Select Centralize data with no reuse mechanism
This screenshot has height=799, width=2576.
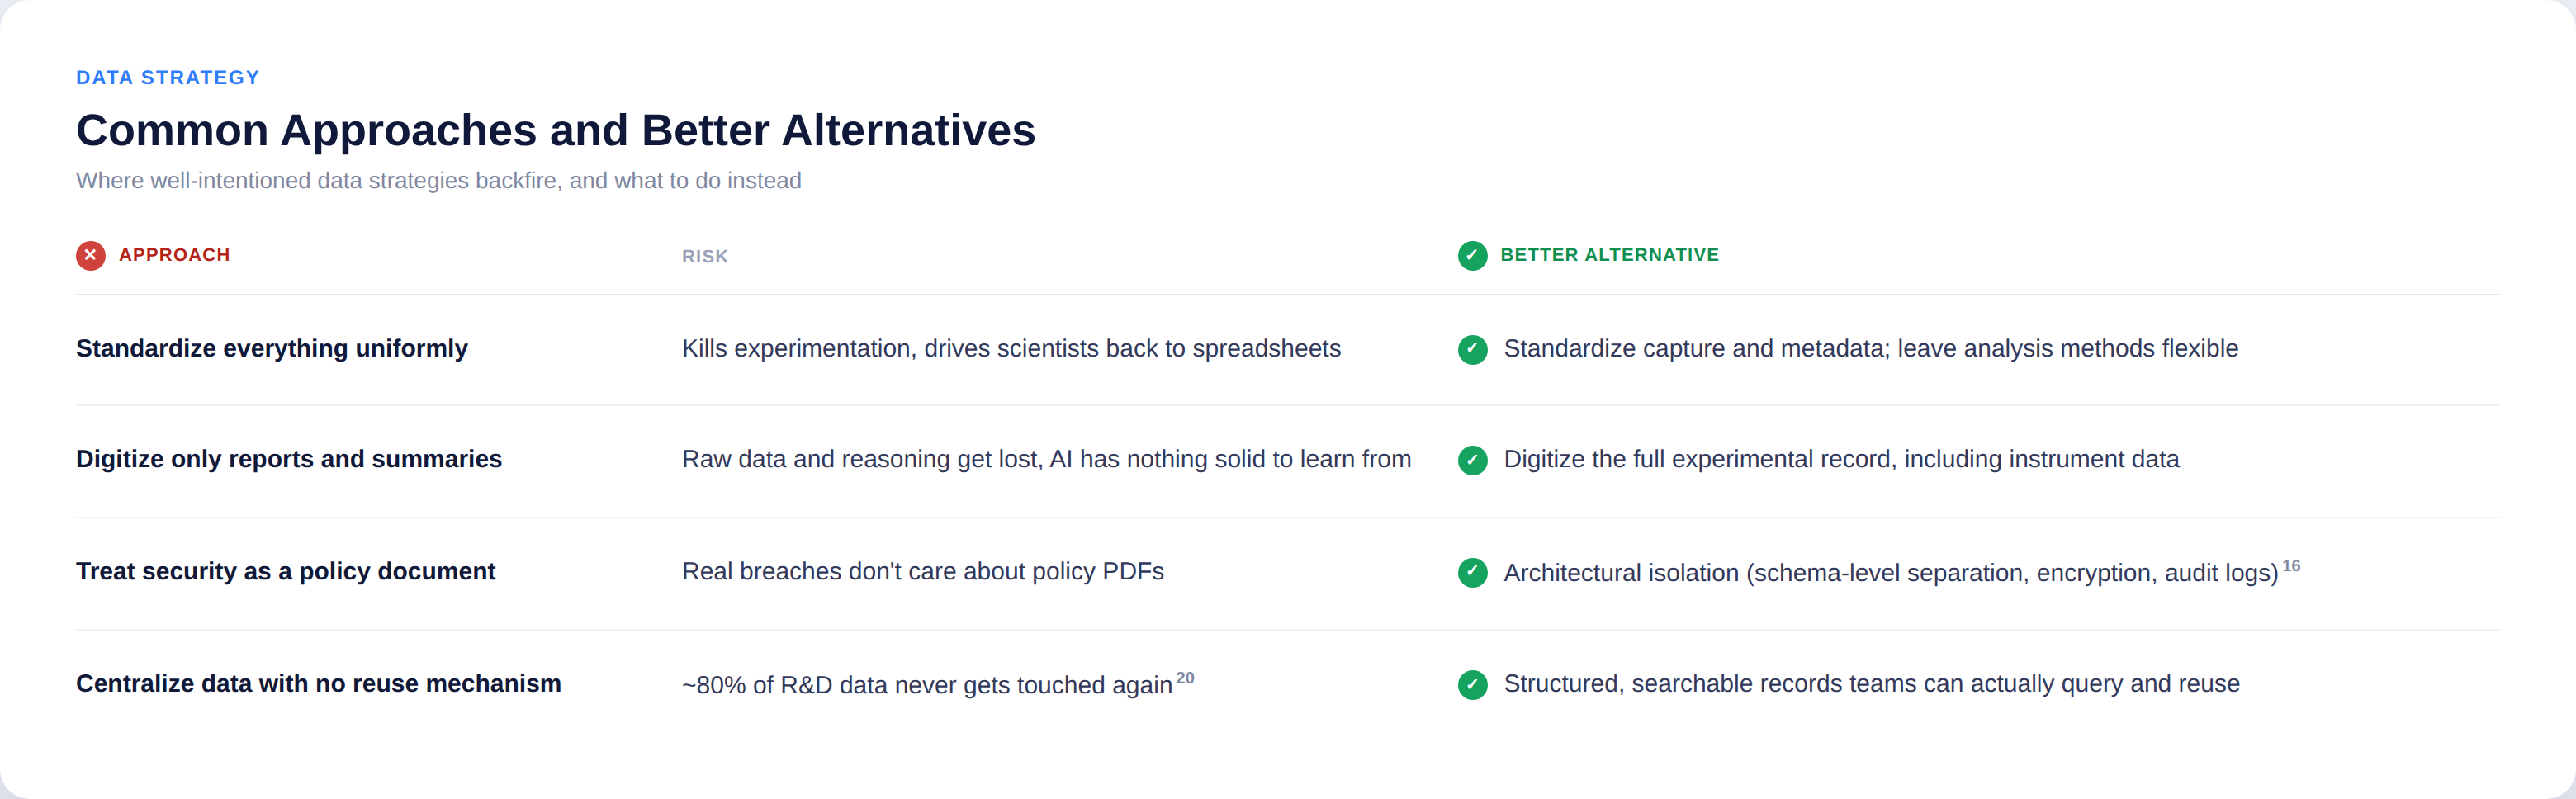319,683
